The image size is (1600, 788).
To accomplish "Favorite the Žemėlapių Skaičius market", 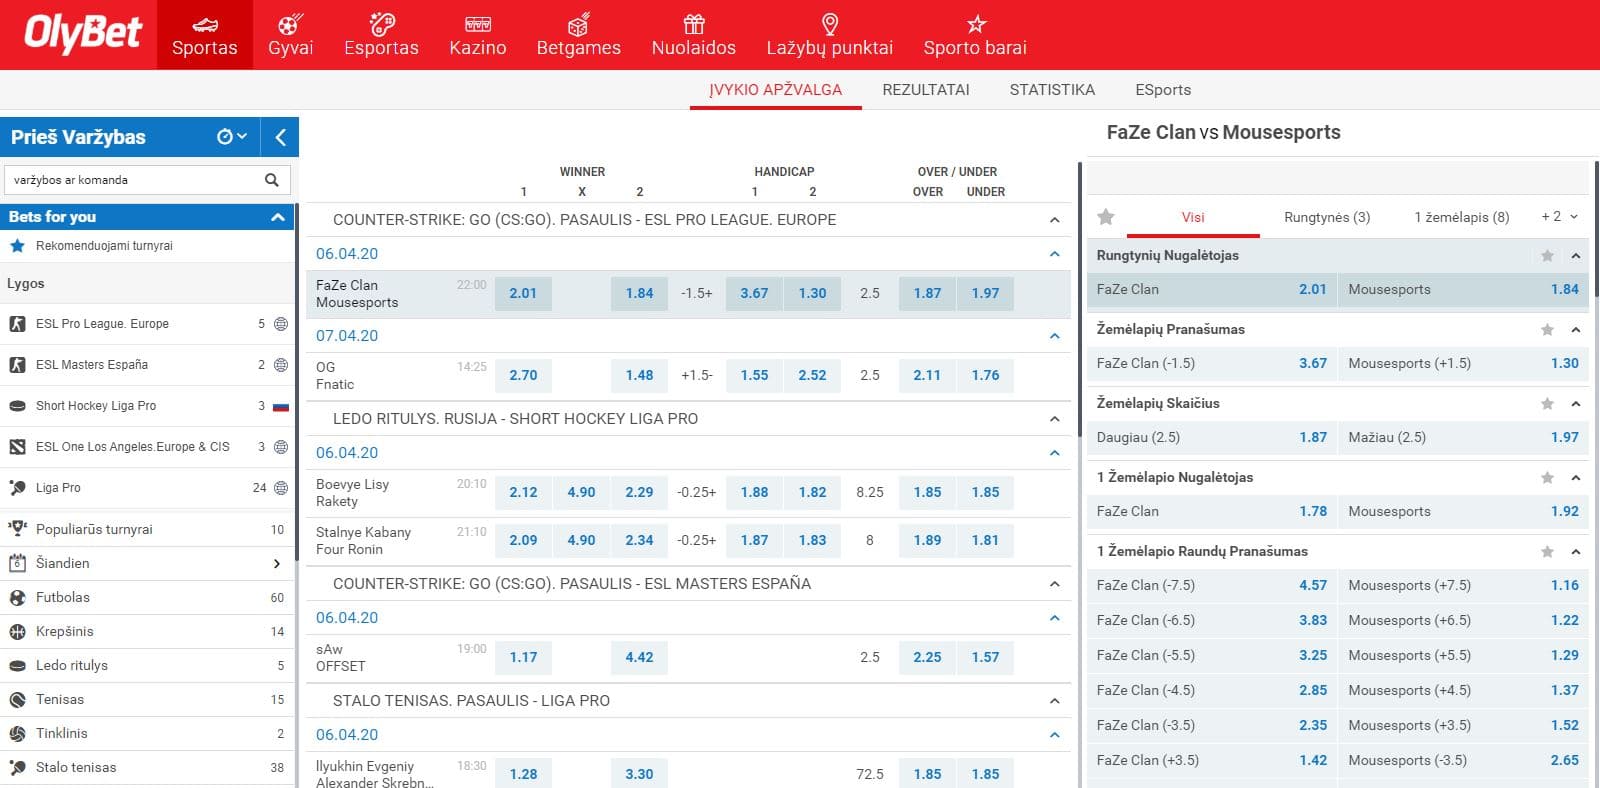I will point(1547,404).
